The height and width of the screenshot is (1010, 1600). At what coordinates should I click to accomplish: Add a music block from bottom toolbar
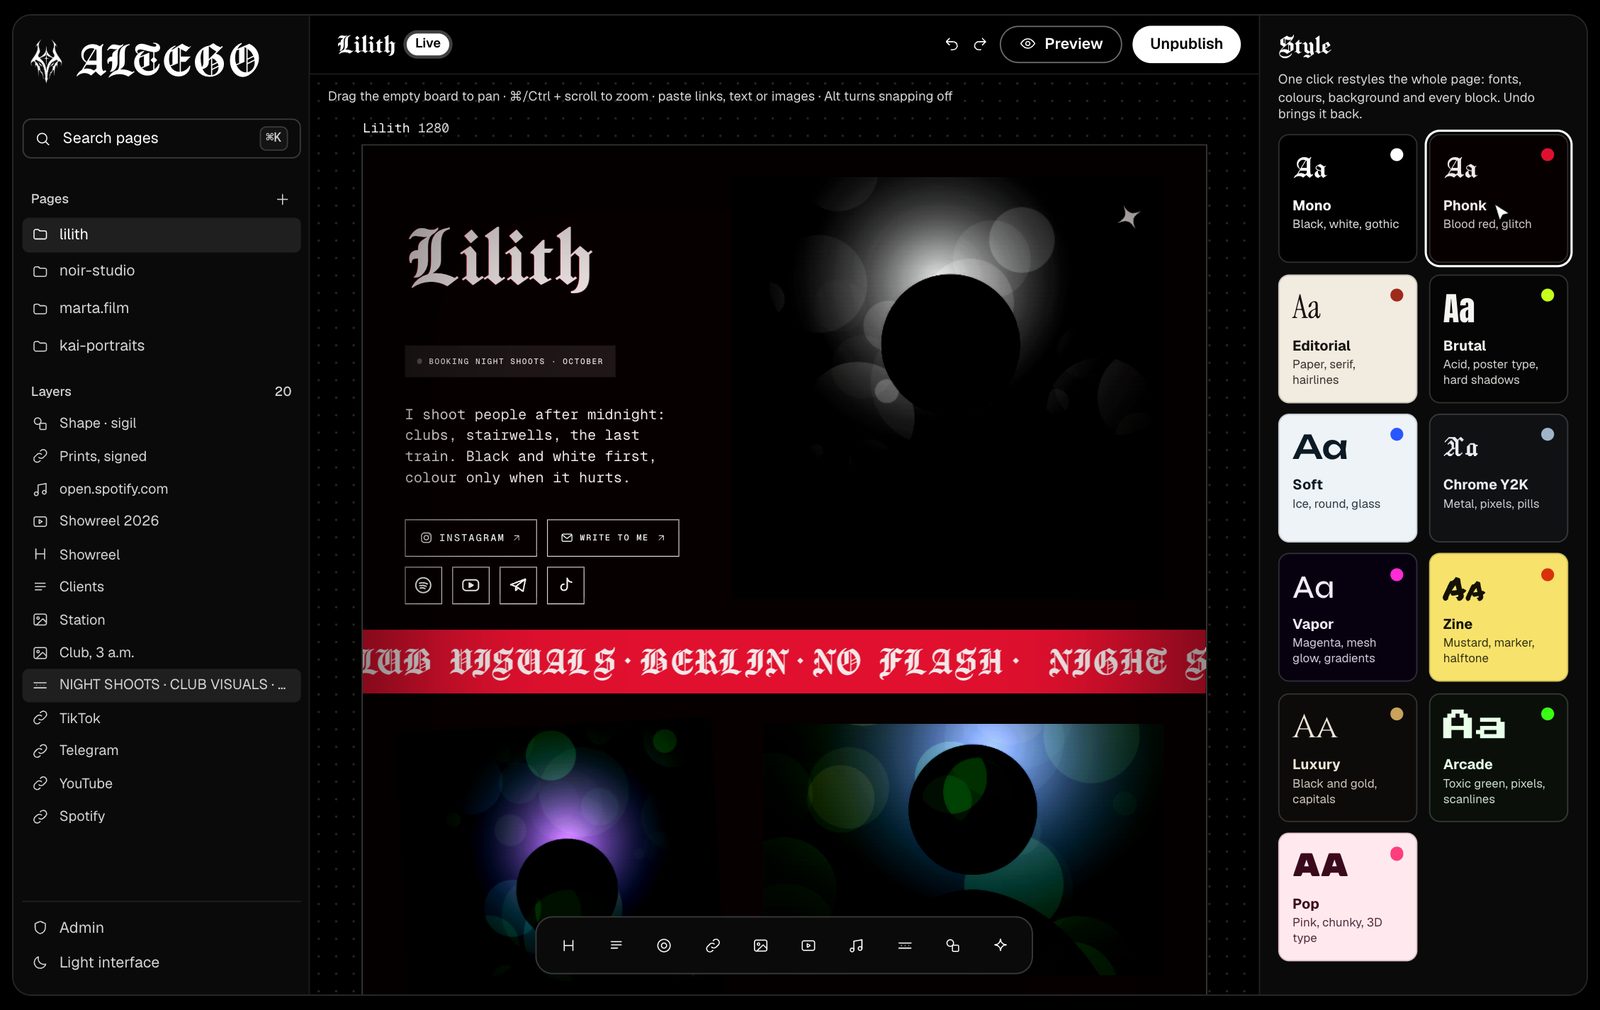click(856, 945)
